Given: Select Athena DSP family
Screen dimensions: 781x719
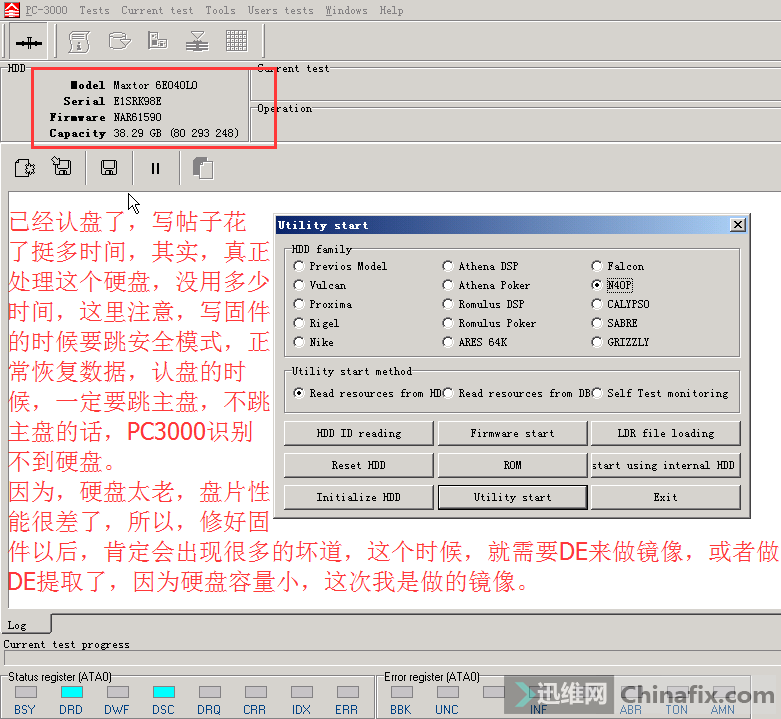Looking at the screenshot, I should (481, 266).
